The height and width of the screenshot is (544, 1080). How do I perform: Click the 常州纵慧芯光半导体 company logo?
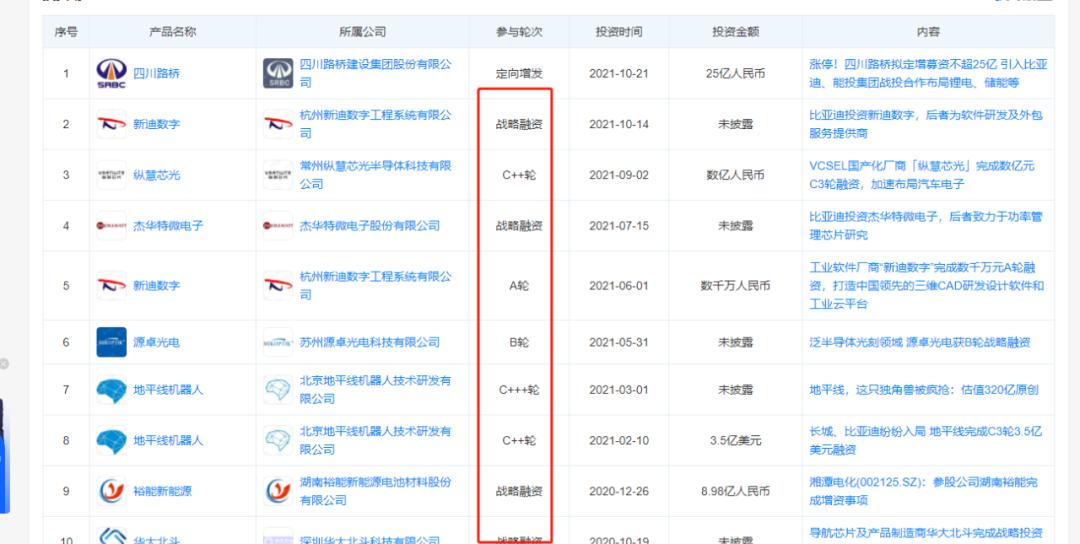click(x=278, y=175)
